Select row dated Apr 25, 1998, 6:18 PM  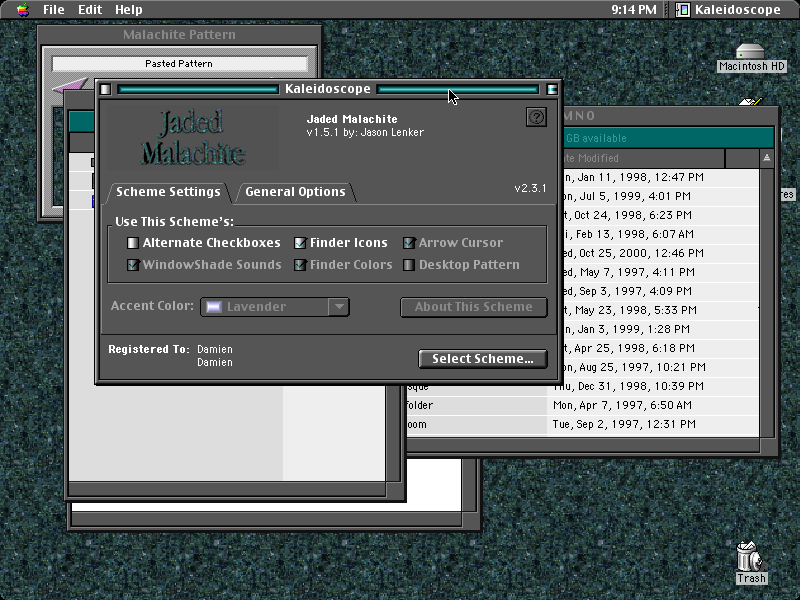pos(661,348)
